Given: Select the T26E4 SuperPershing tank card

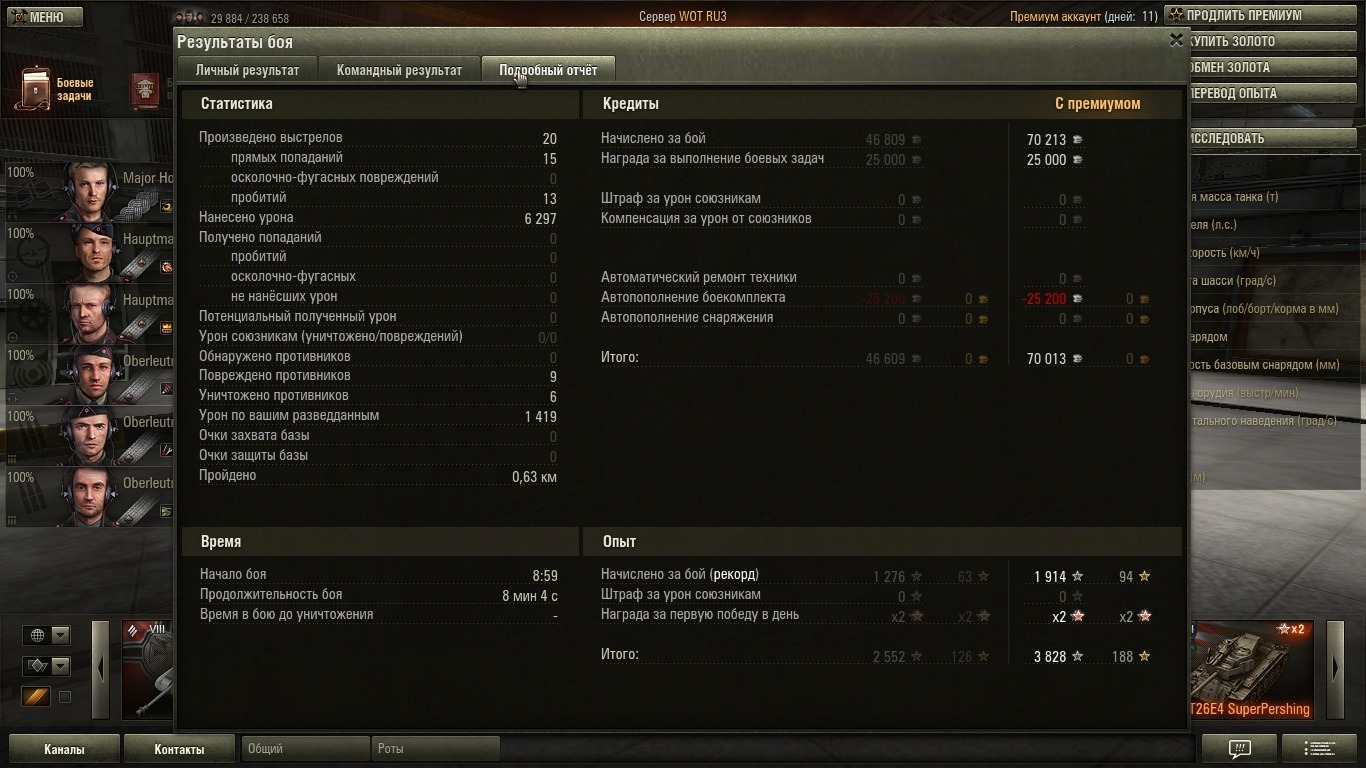Looking at the screenshot, I should click(x=1251, y=669).
